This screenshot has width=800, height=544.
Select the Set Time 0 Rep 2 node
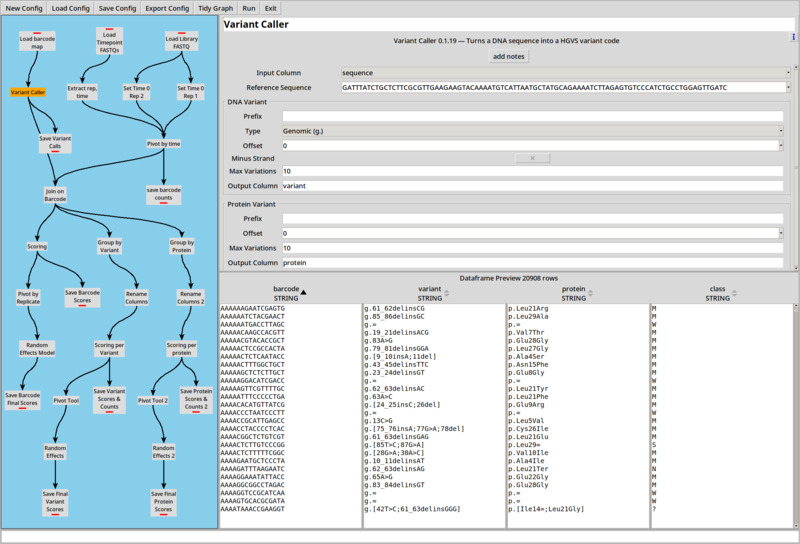tap(136, 92)
